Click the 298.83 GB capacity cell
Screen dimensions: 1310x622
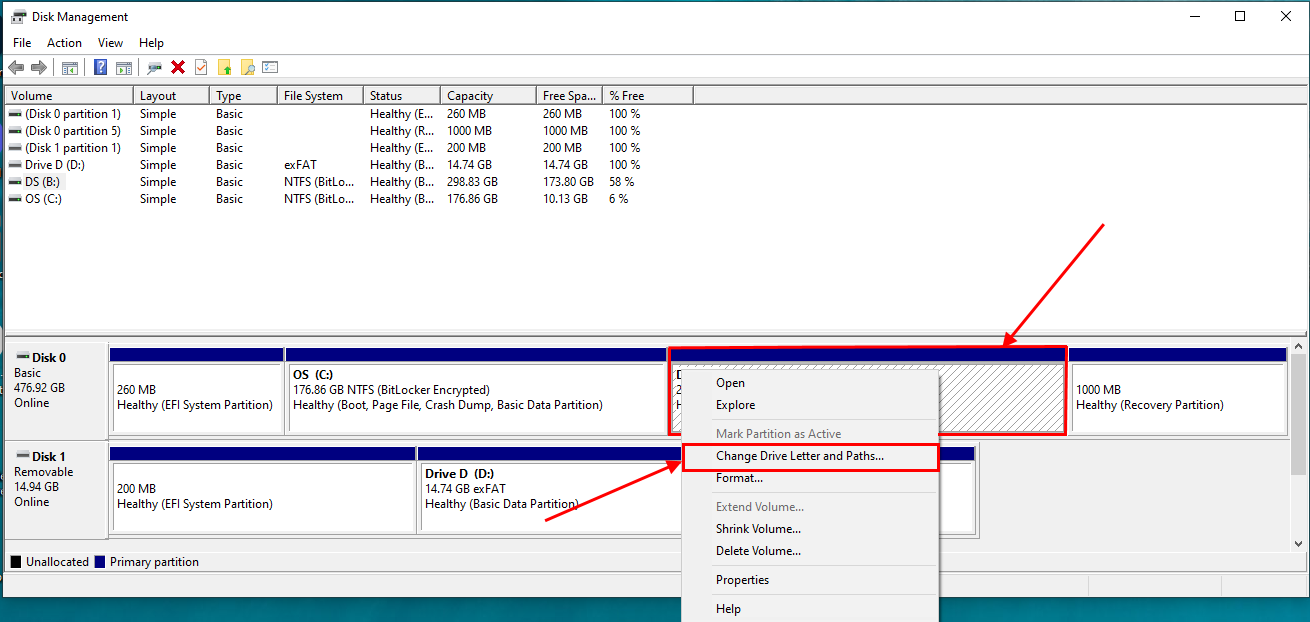pyautogui.click(x=472, y=182)
